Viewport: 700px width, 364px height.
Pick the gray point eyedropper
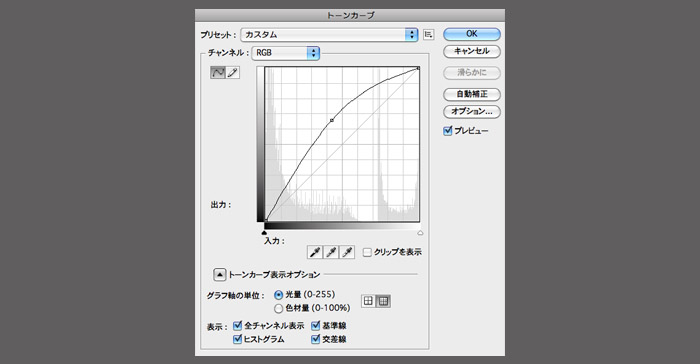click(331, 252)
